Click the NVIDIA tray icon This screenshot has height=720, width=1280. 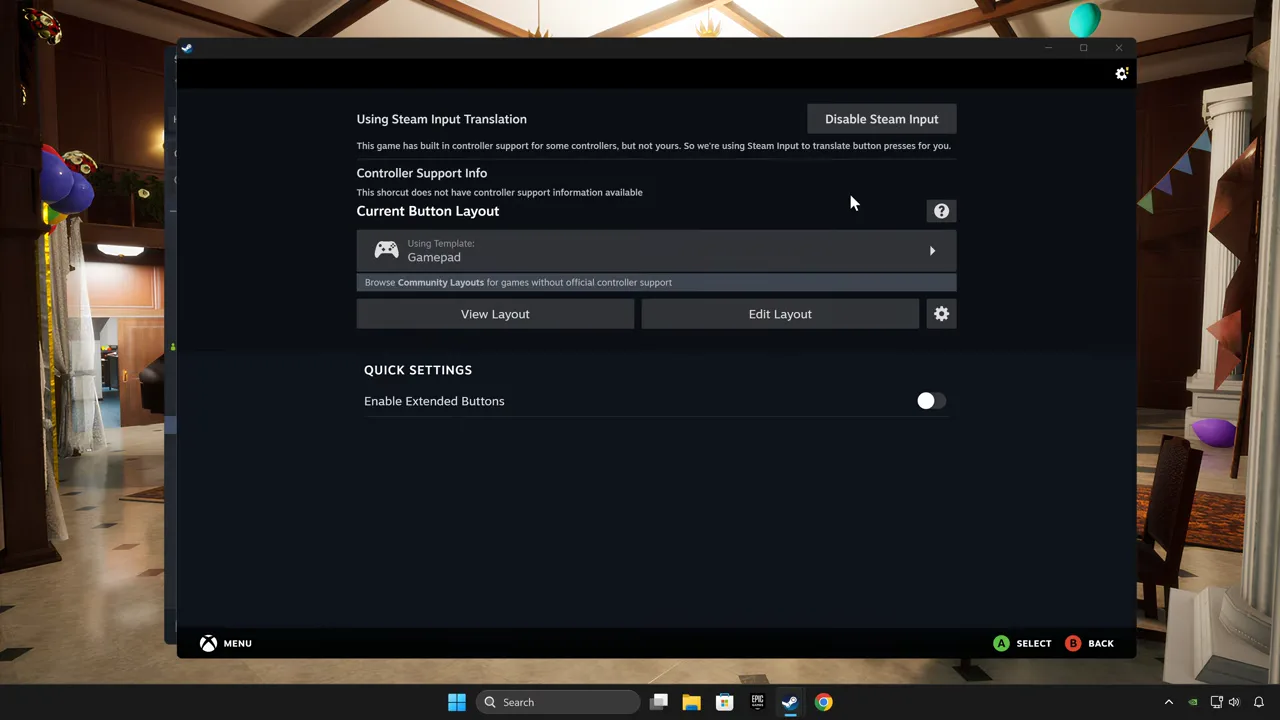[x=1192, y=702]
